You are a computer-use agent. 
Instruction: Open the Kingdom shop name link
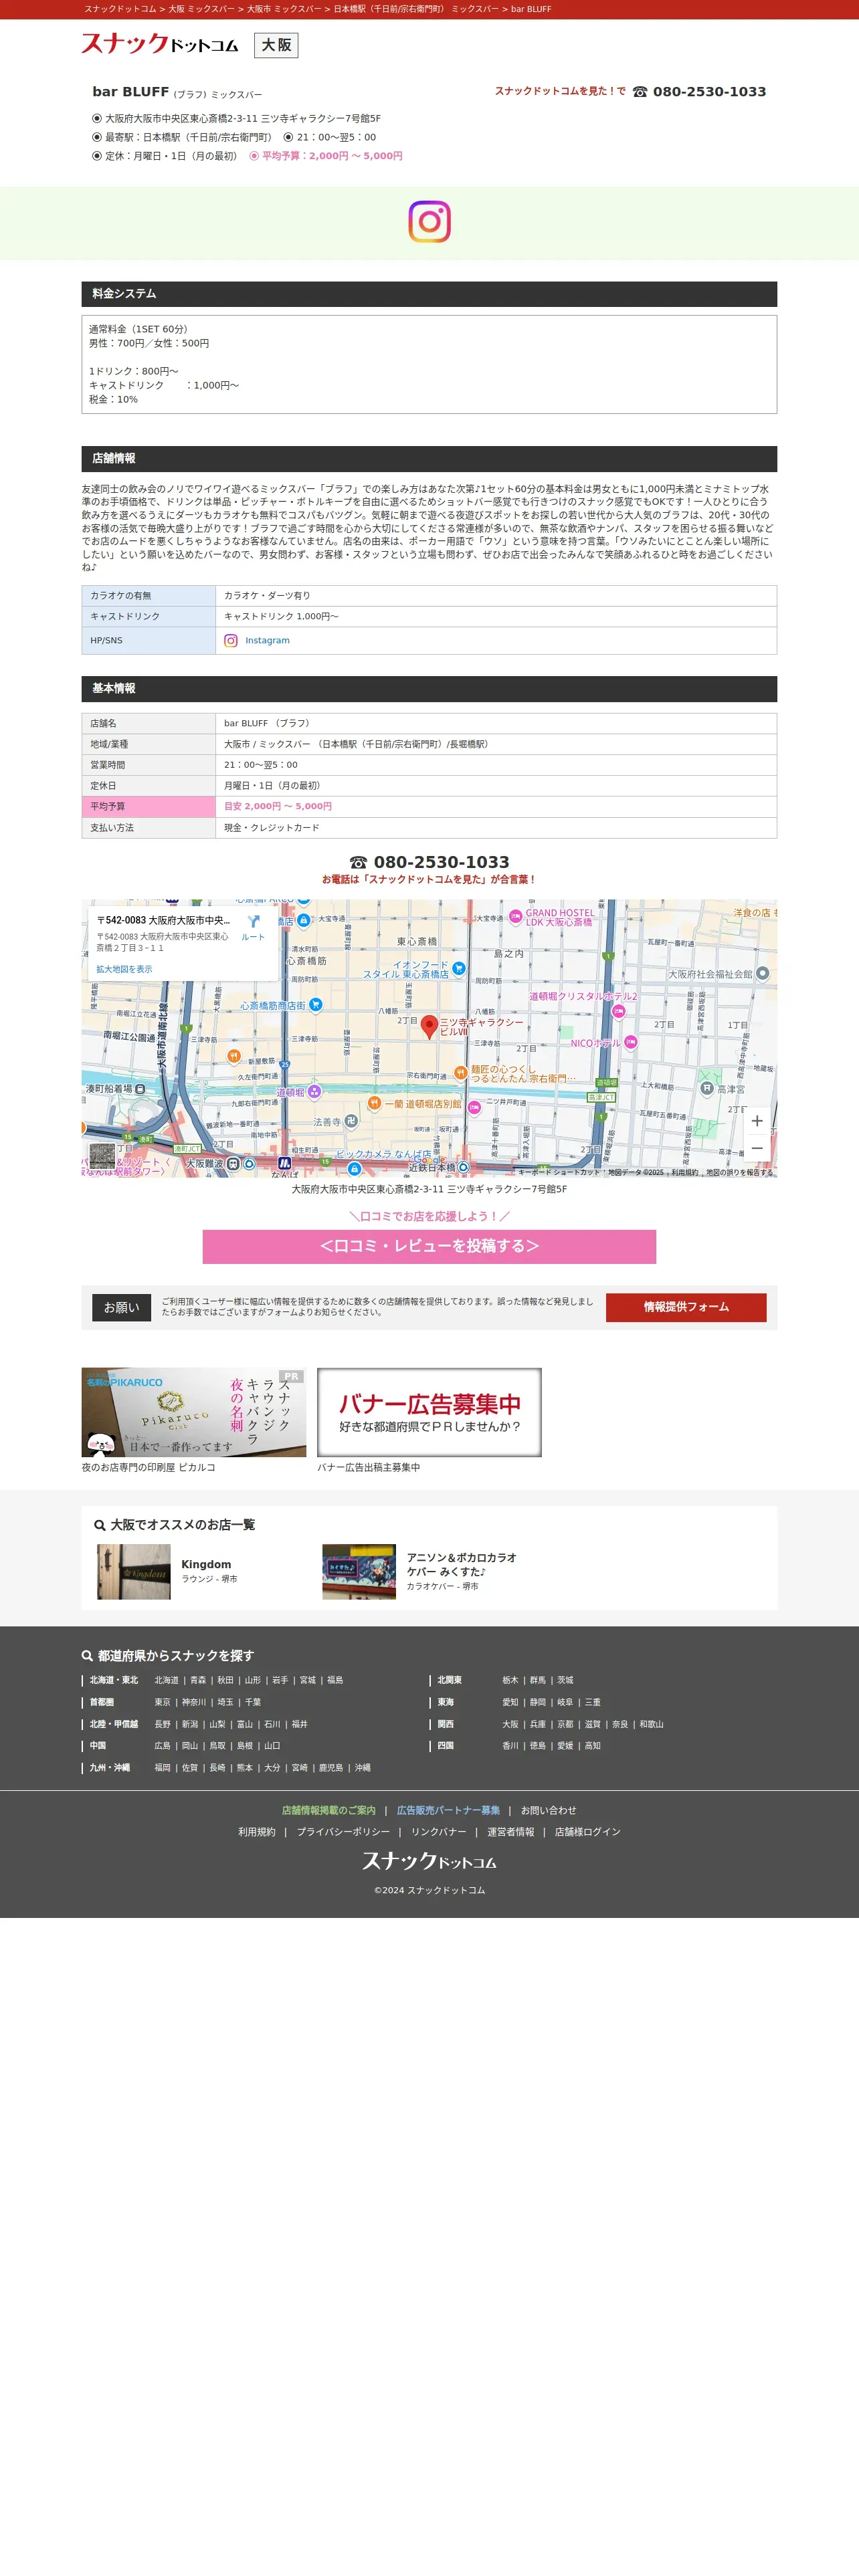pyautogui.click(x=206, y=1564)
